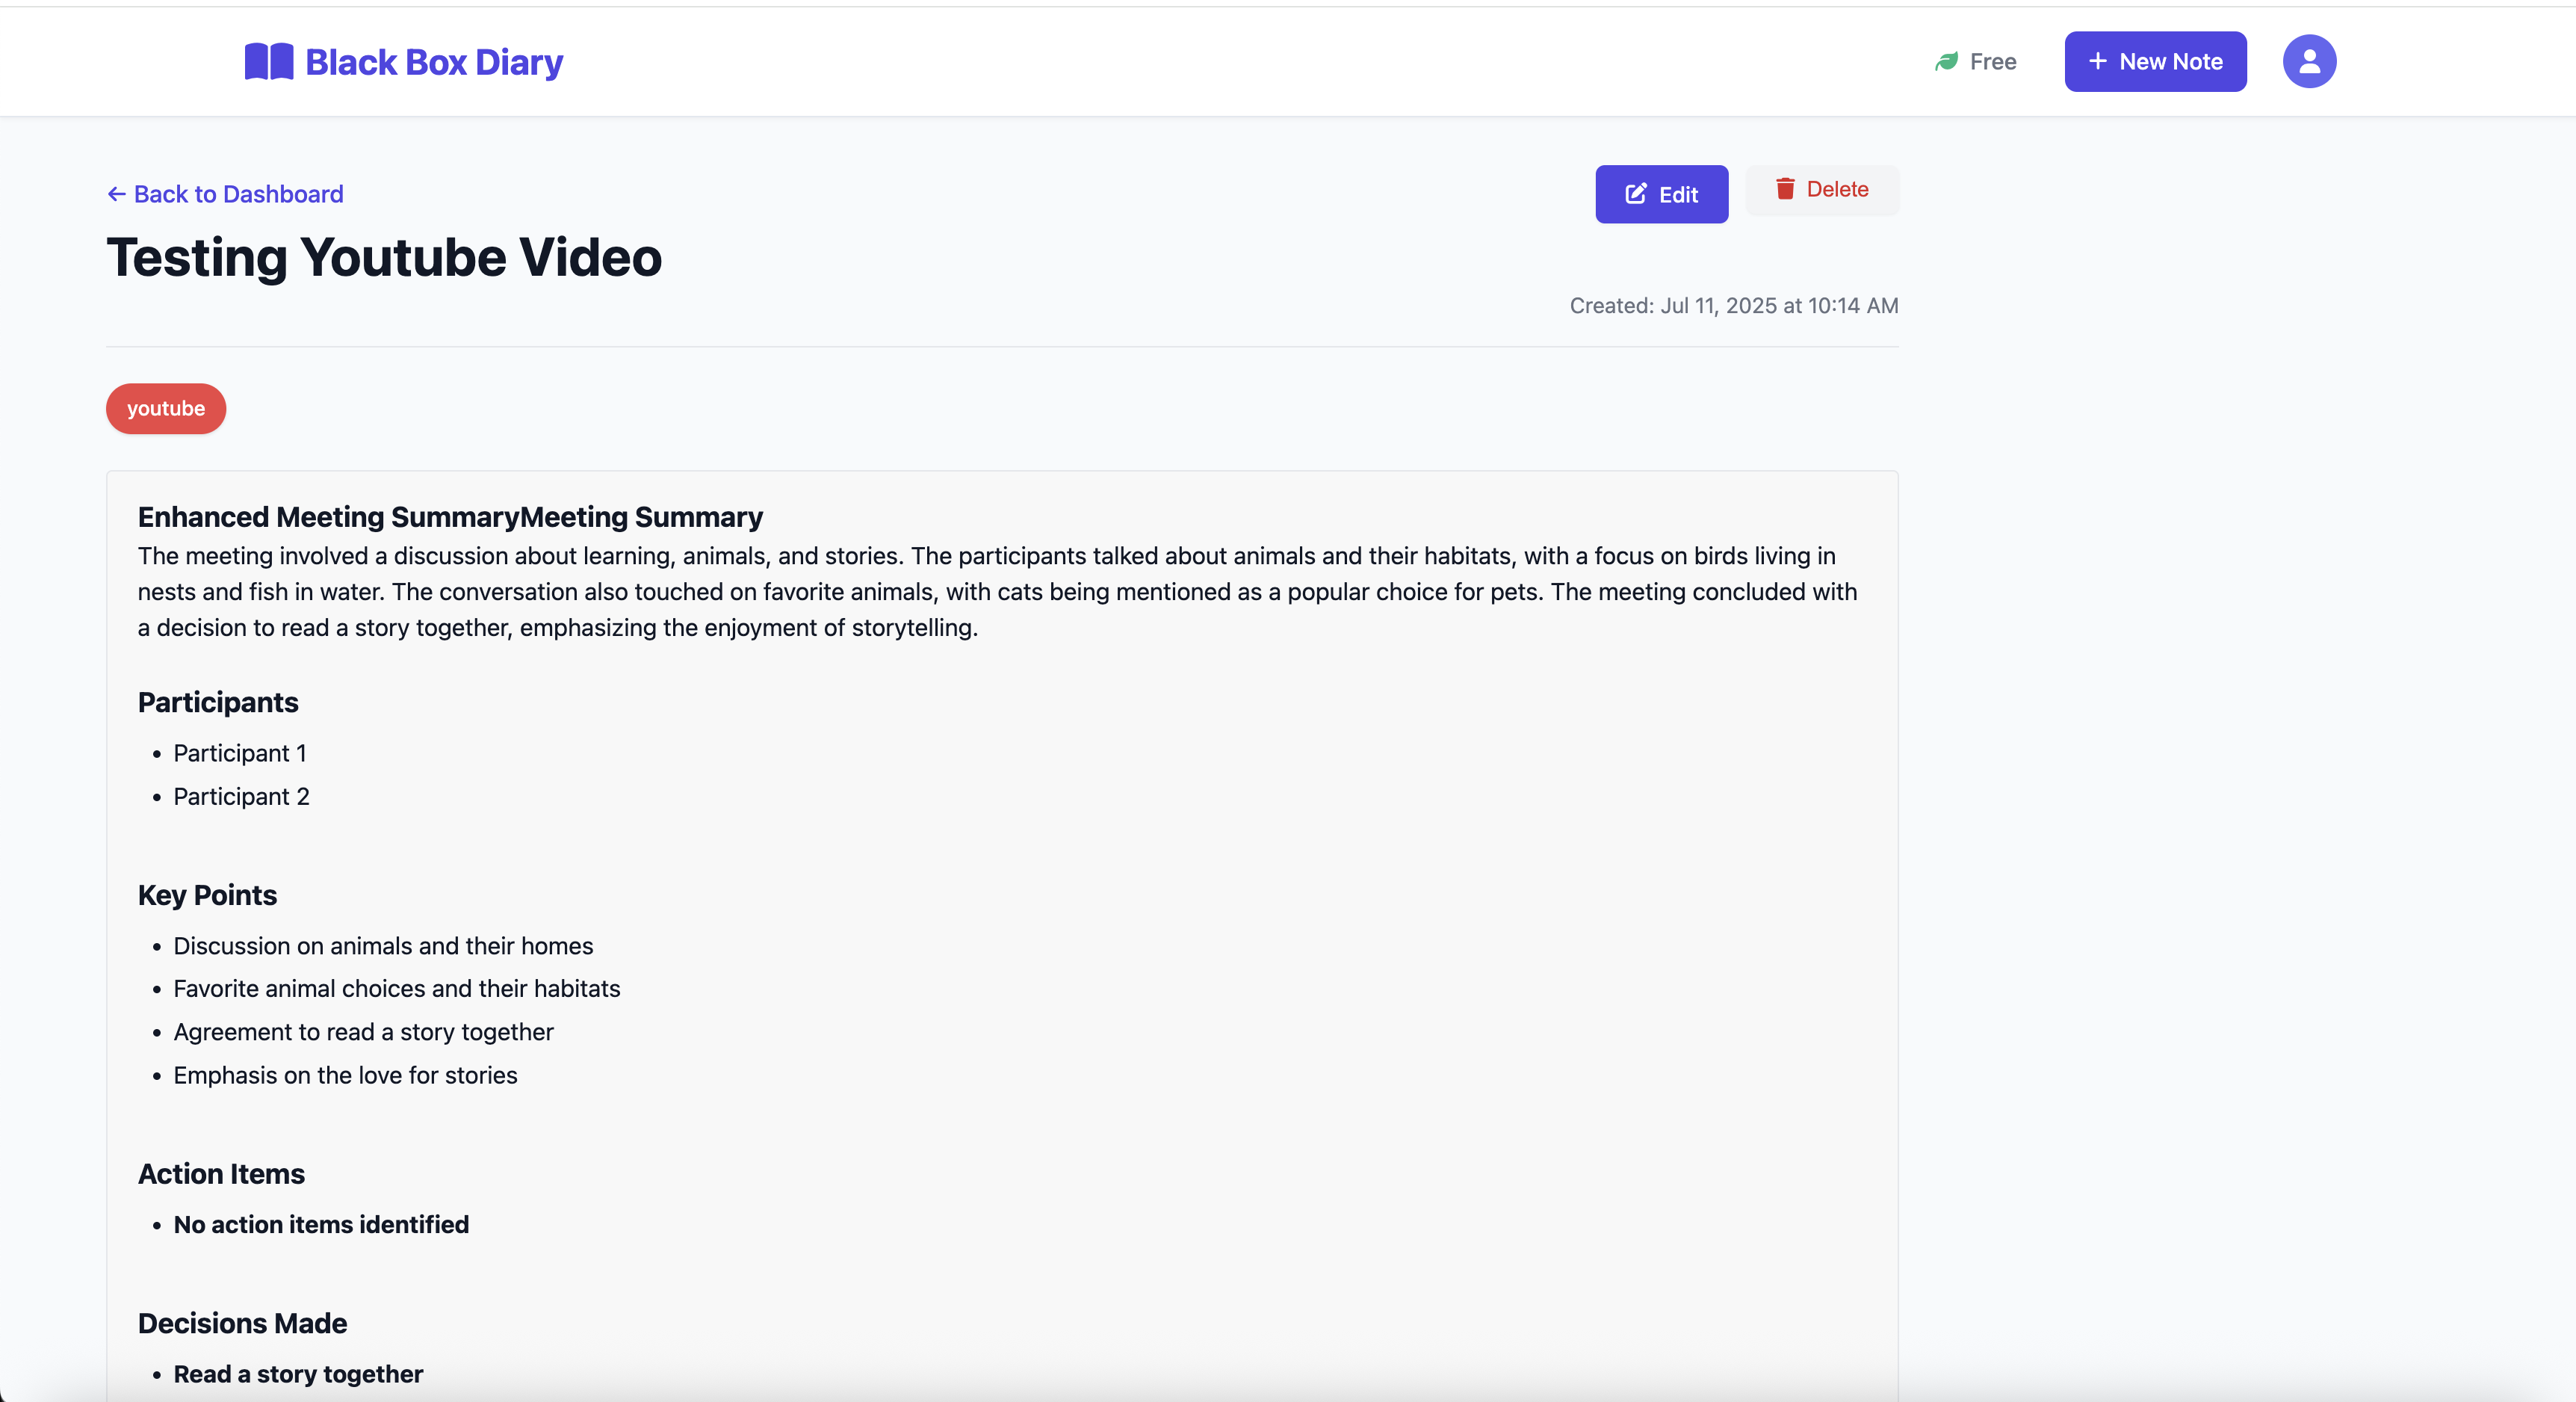The image size is (2576, 1402).
Task: Click the red trash can icon
Action: (1785, 189)
